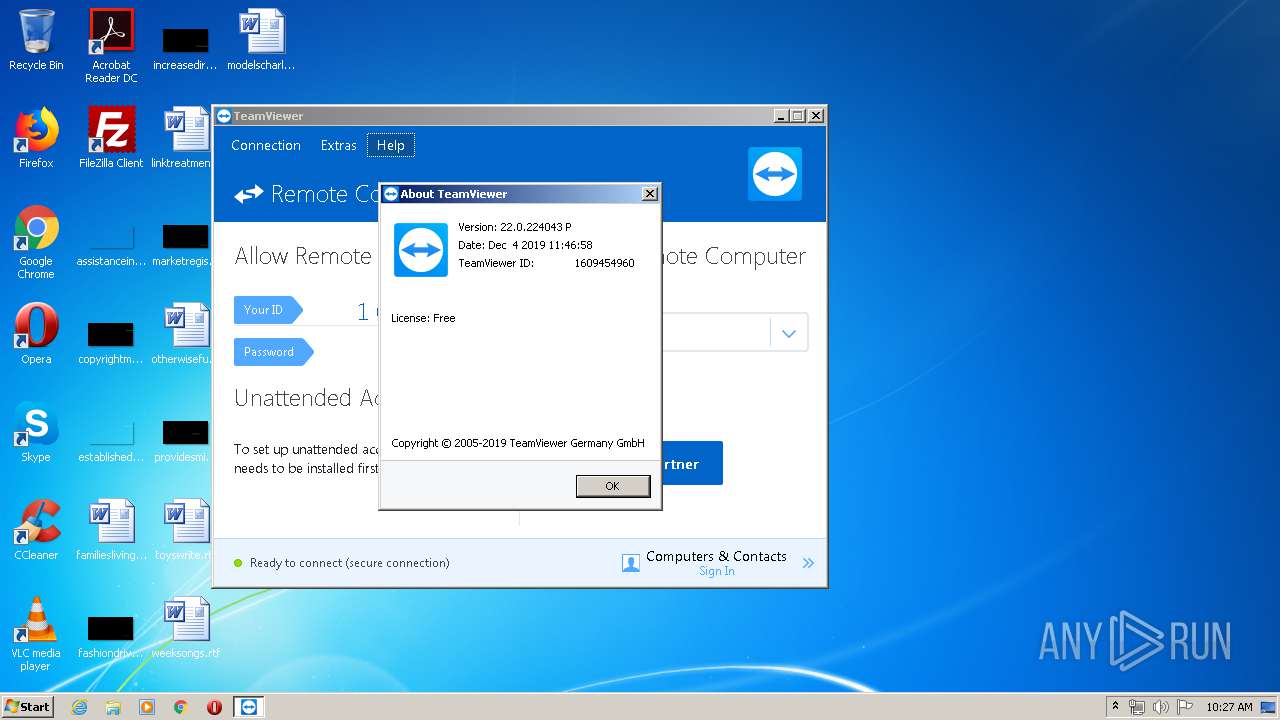Click TeamViewer logo in blue header
1280x720 pixels.
point(775,174)
